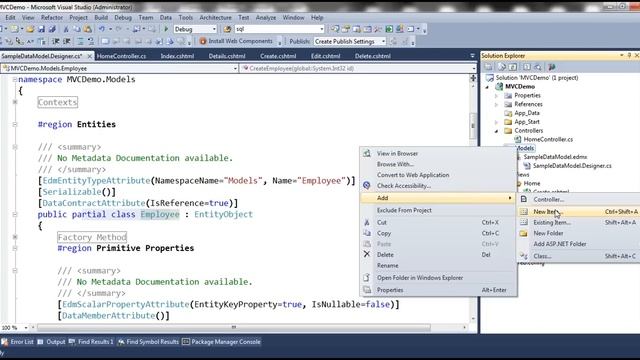Open Find Symbol Results at the bottom
The image size is (640, 360).
tap(149, 342)
